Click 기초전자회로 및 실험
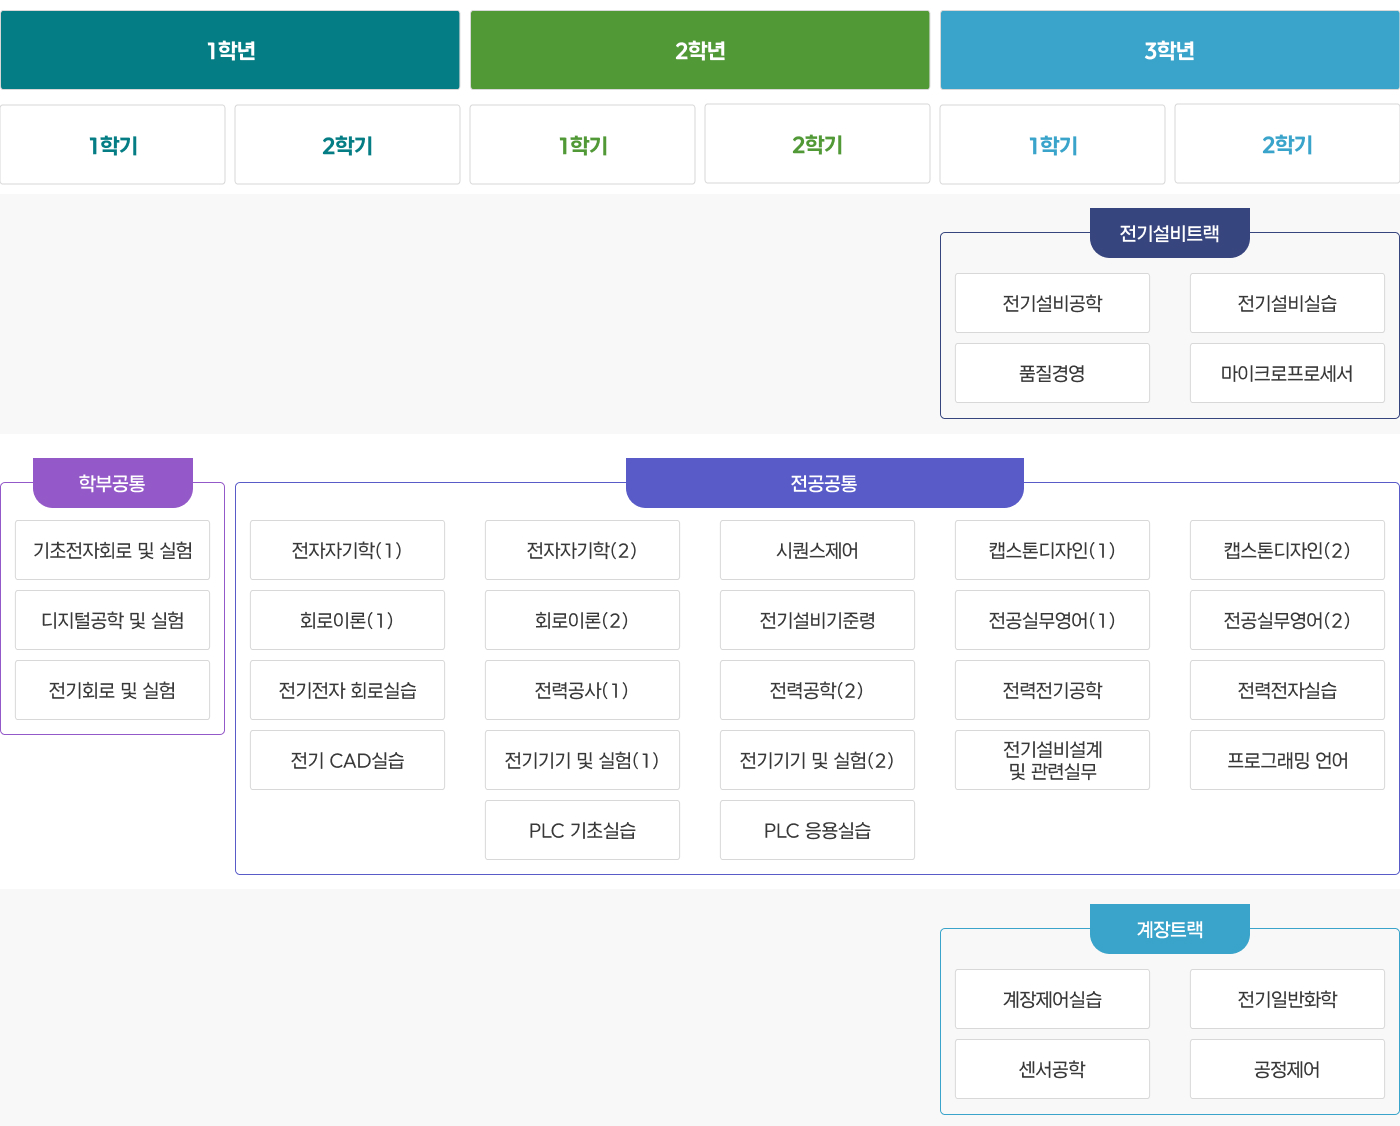The width and height of the screenshot is (1400, 1126). 113,550
